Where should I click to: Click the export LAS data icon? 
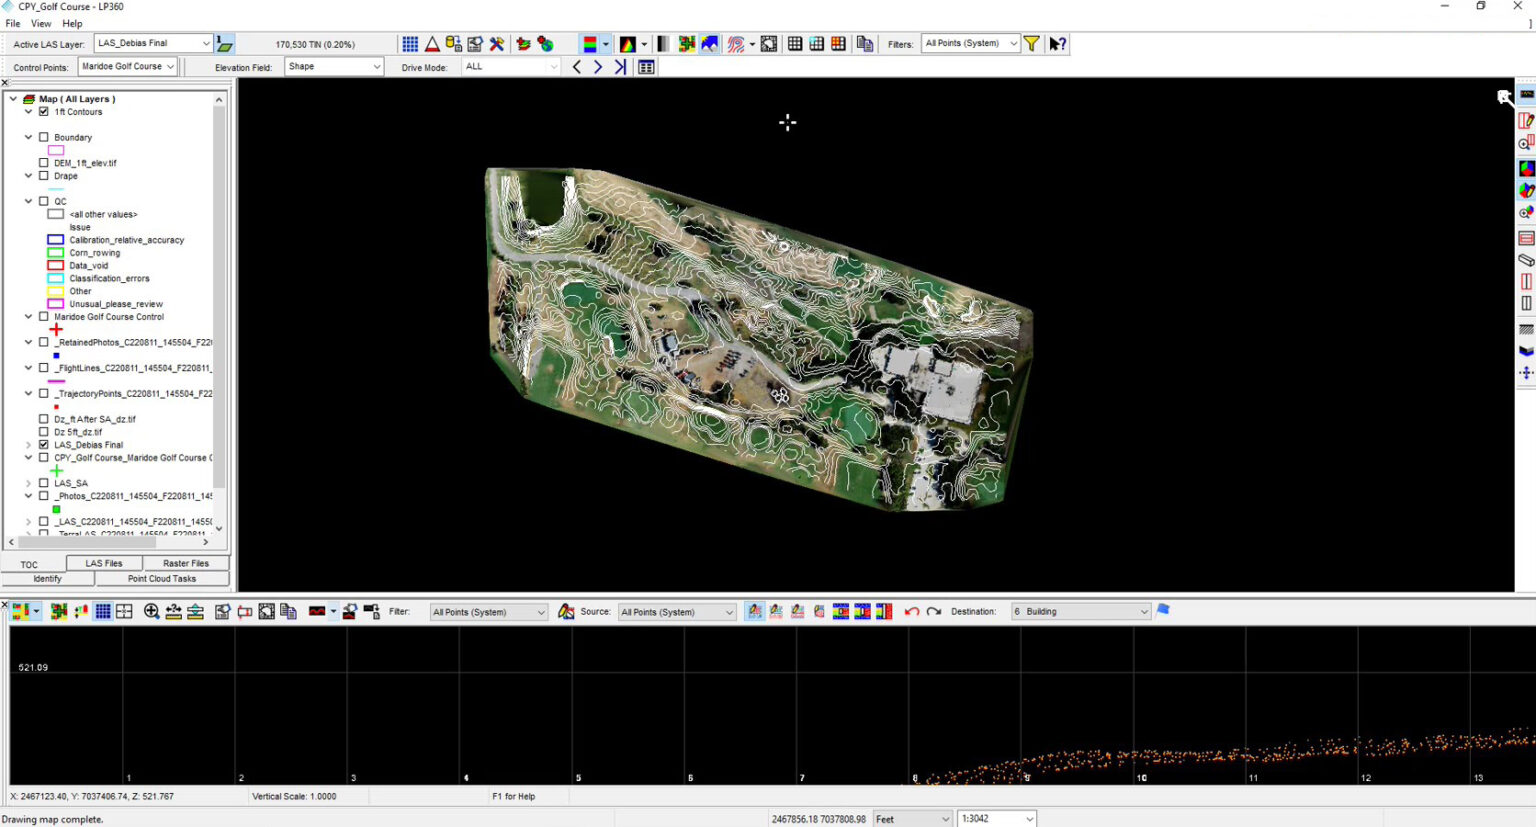pos(452,43)
